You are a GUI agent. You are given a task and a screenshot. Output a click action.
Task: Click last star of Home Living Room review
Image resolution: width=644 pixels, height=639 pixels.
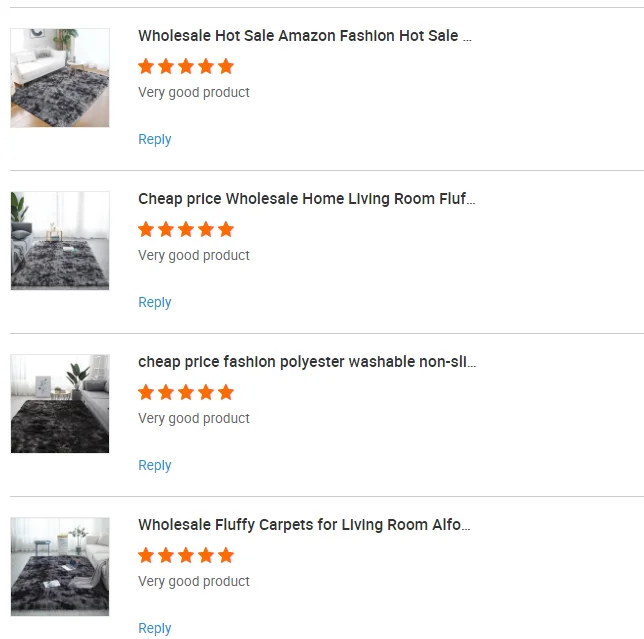click(x=226, y=229)
